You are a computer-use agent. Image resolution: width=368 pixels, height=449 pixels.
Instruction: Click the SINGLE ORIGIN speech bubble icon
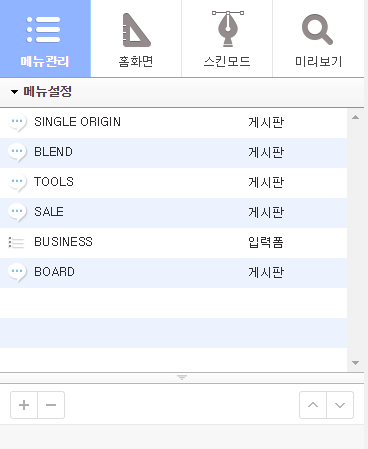pos(17,122)
